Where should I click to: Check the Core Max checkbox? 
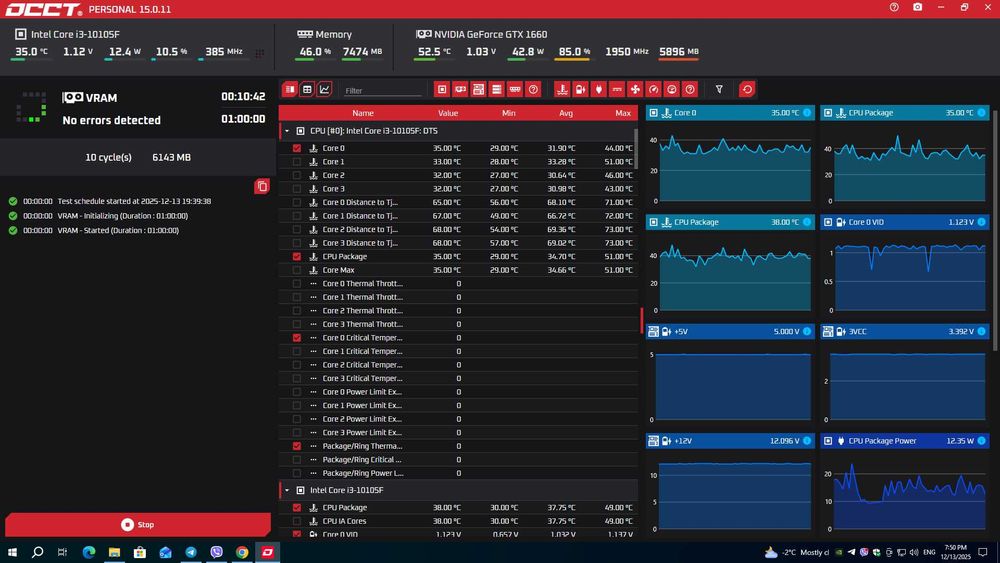click(x=297, y=270)
